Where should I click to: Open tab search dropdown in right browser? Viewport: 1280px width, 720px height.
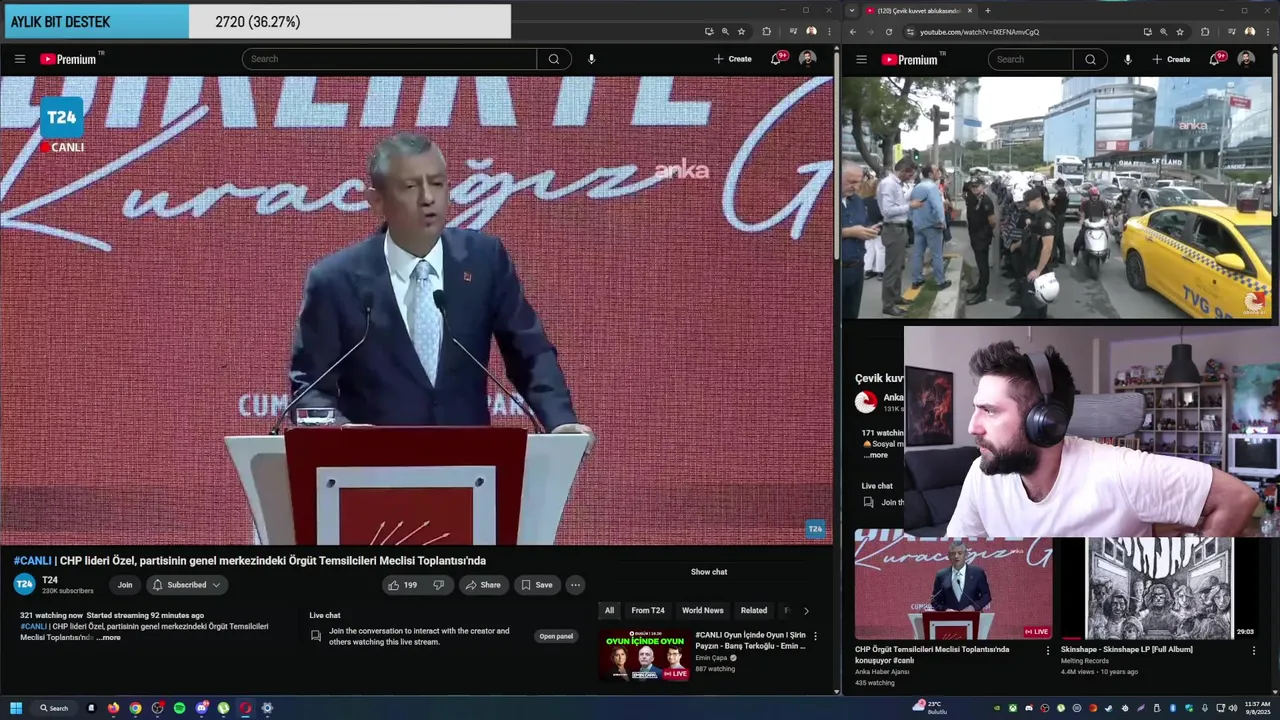(x=851, y=11)
